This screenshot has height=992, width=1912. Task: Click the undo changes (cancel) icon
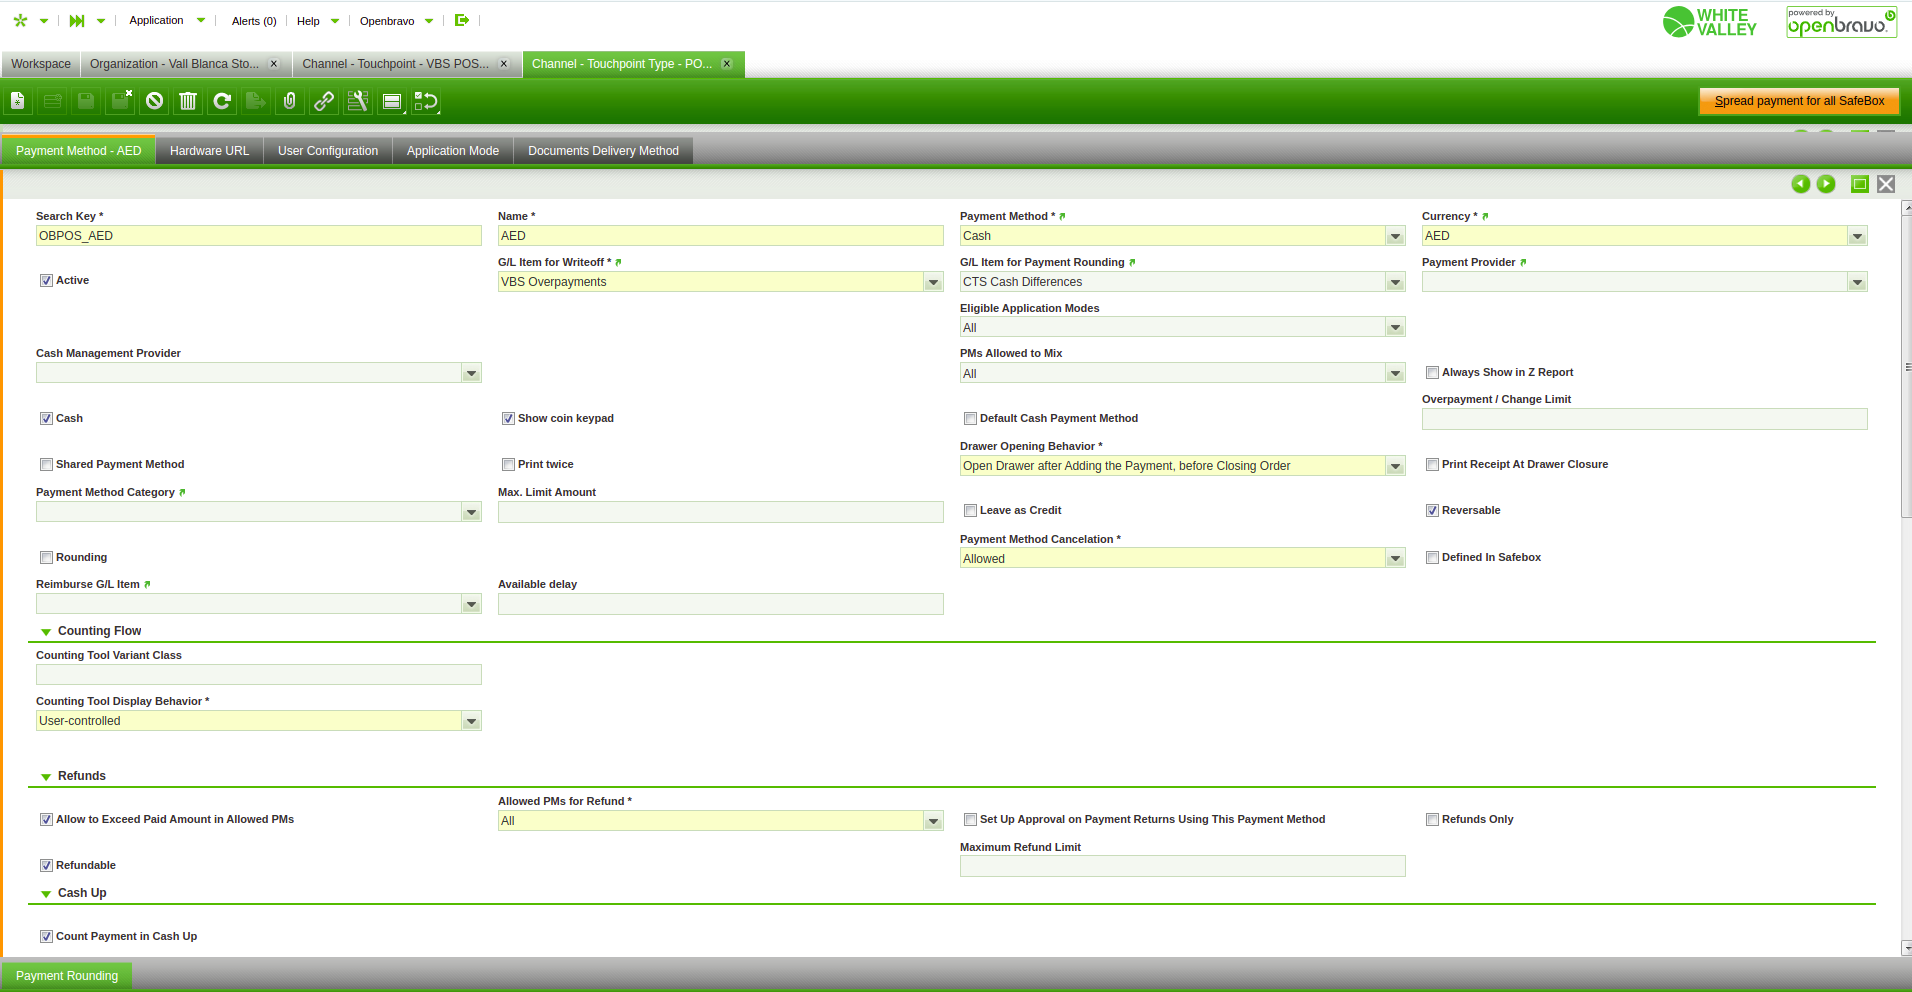click(x=154, y=101)
